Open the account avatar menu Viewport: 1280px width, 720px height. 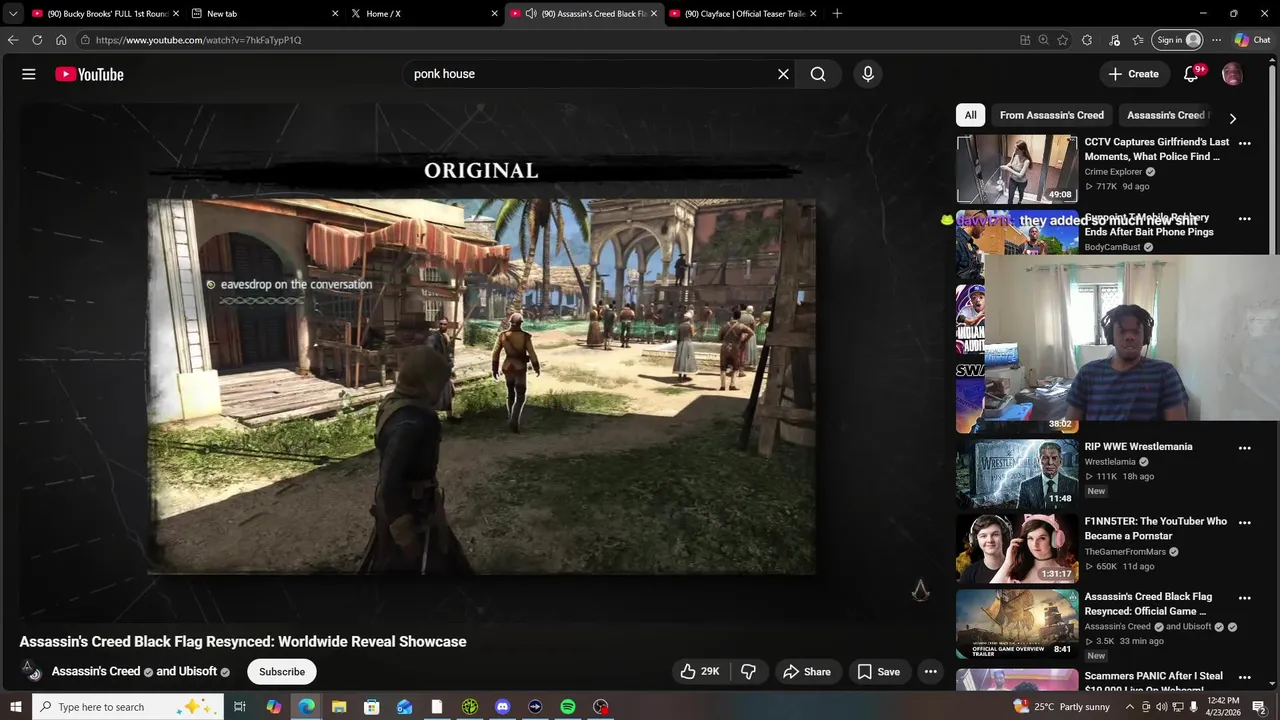tap(1232, 74)
